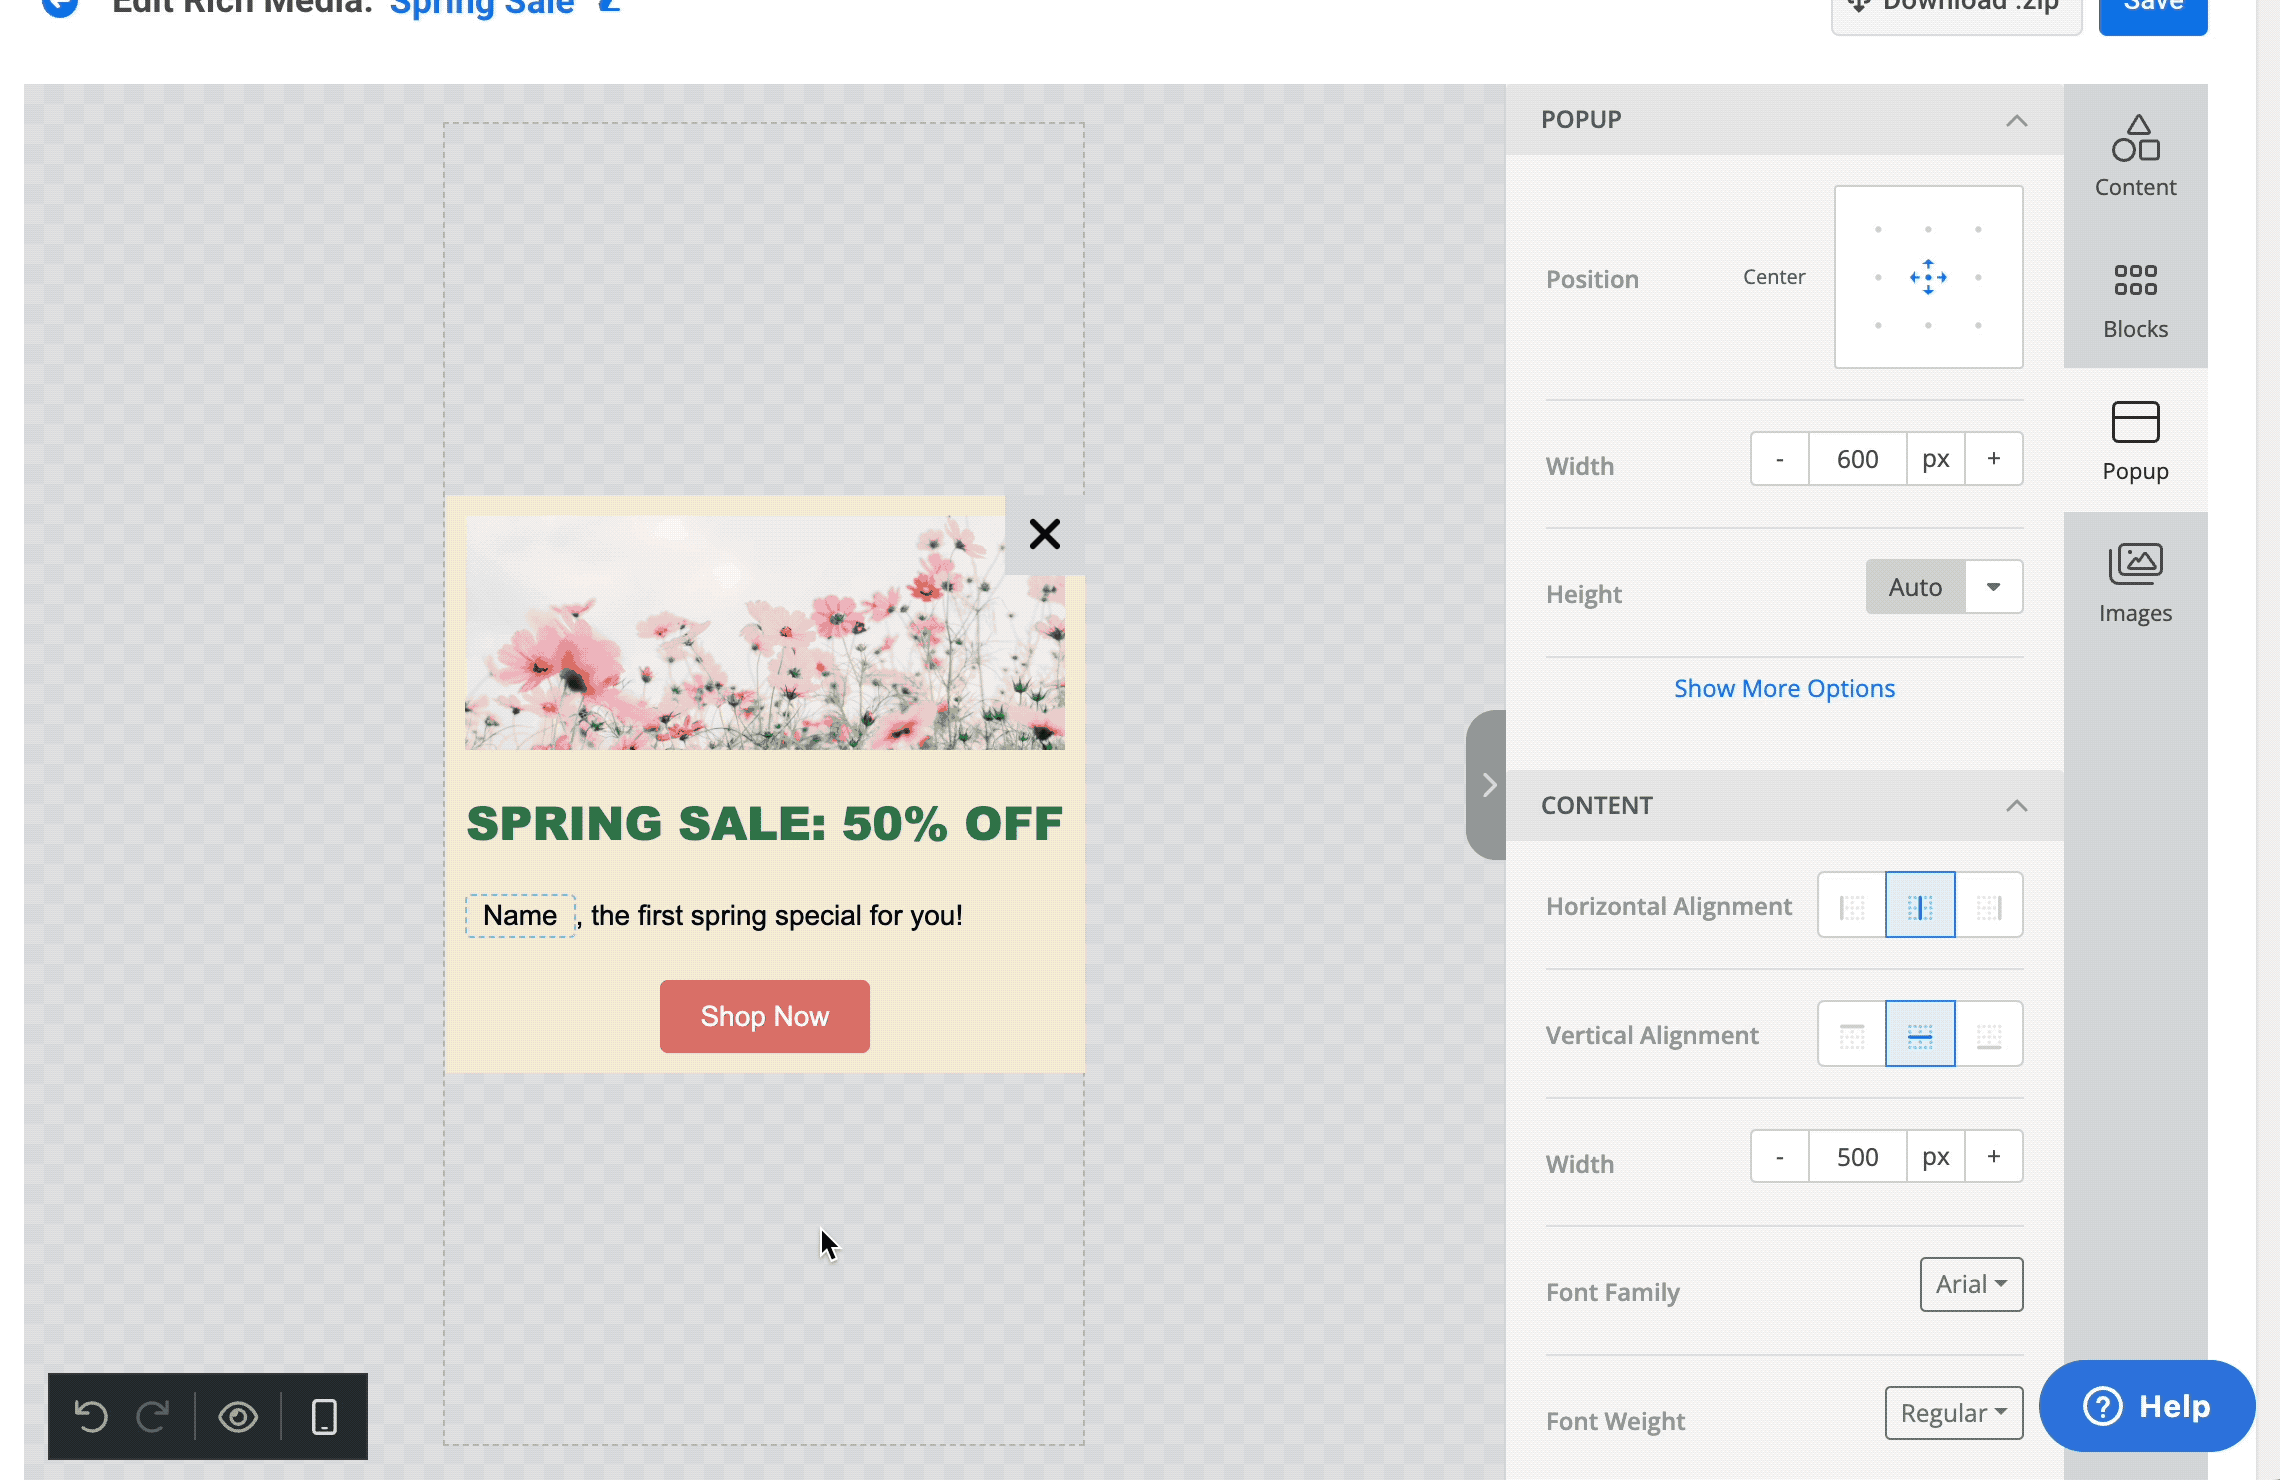This screenshot has width=2280, height=1480.
Task: Open the Font Family Arial dropdown
Action: coord(1971,1284)
